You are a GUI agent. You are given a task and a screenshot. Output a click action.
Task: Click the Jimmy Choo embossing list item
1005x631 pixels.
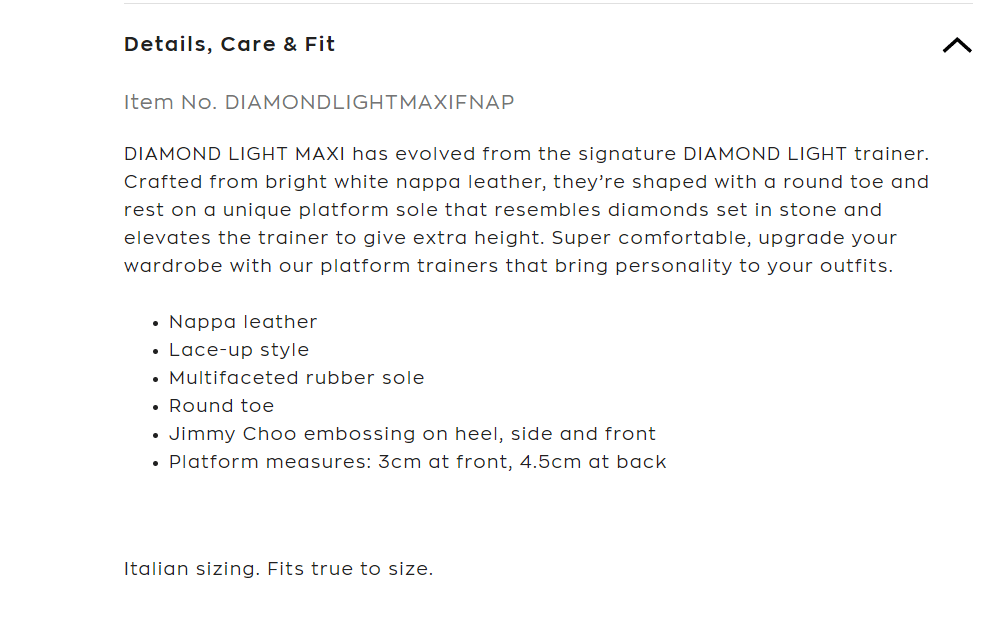point(412,434)
